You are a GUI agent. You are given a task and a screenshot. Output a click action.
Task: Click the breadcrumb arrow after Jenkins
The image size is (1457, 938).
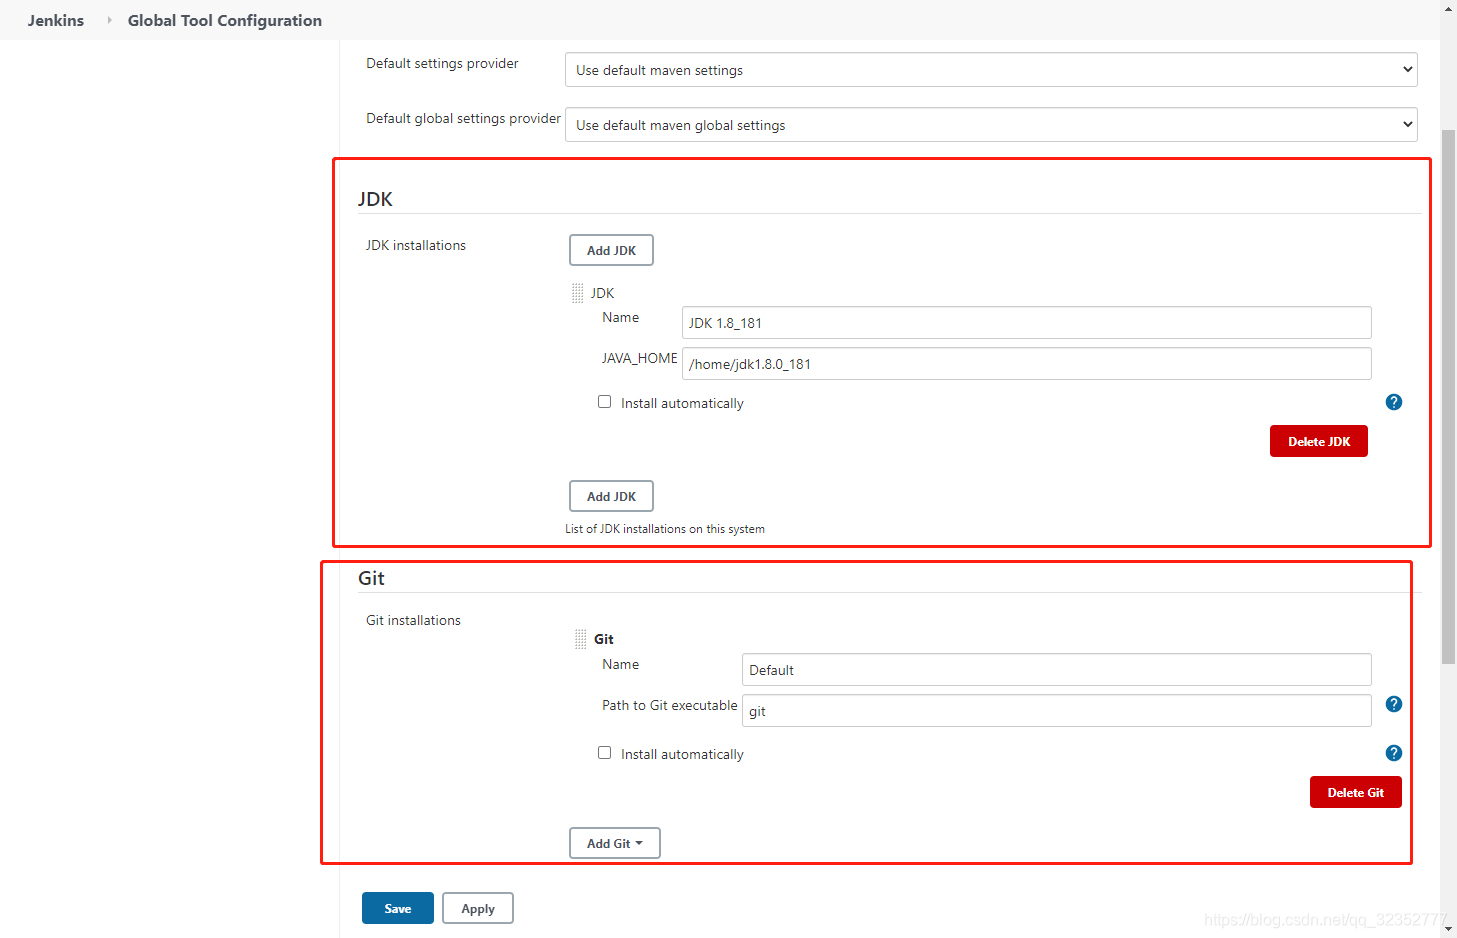pyautogui.click(x=109, y=20)
